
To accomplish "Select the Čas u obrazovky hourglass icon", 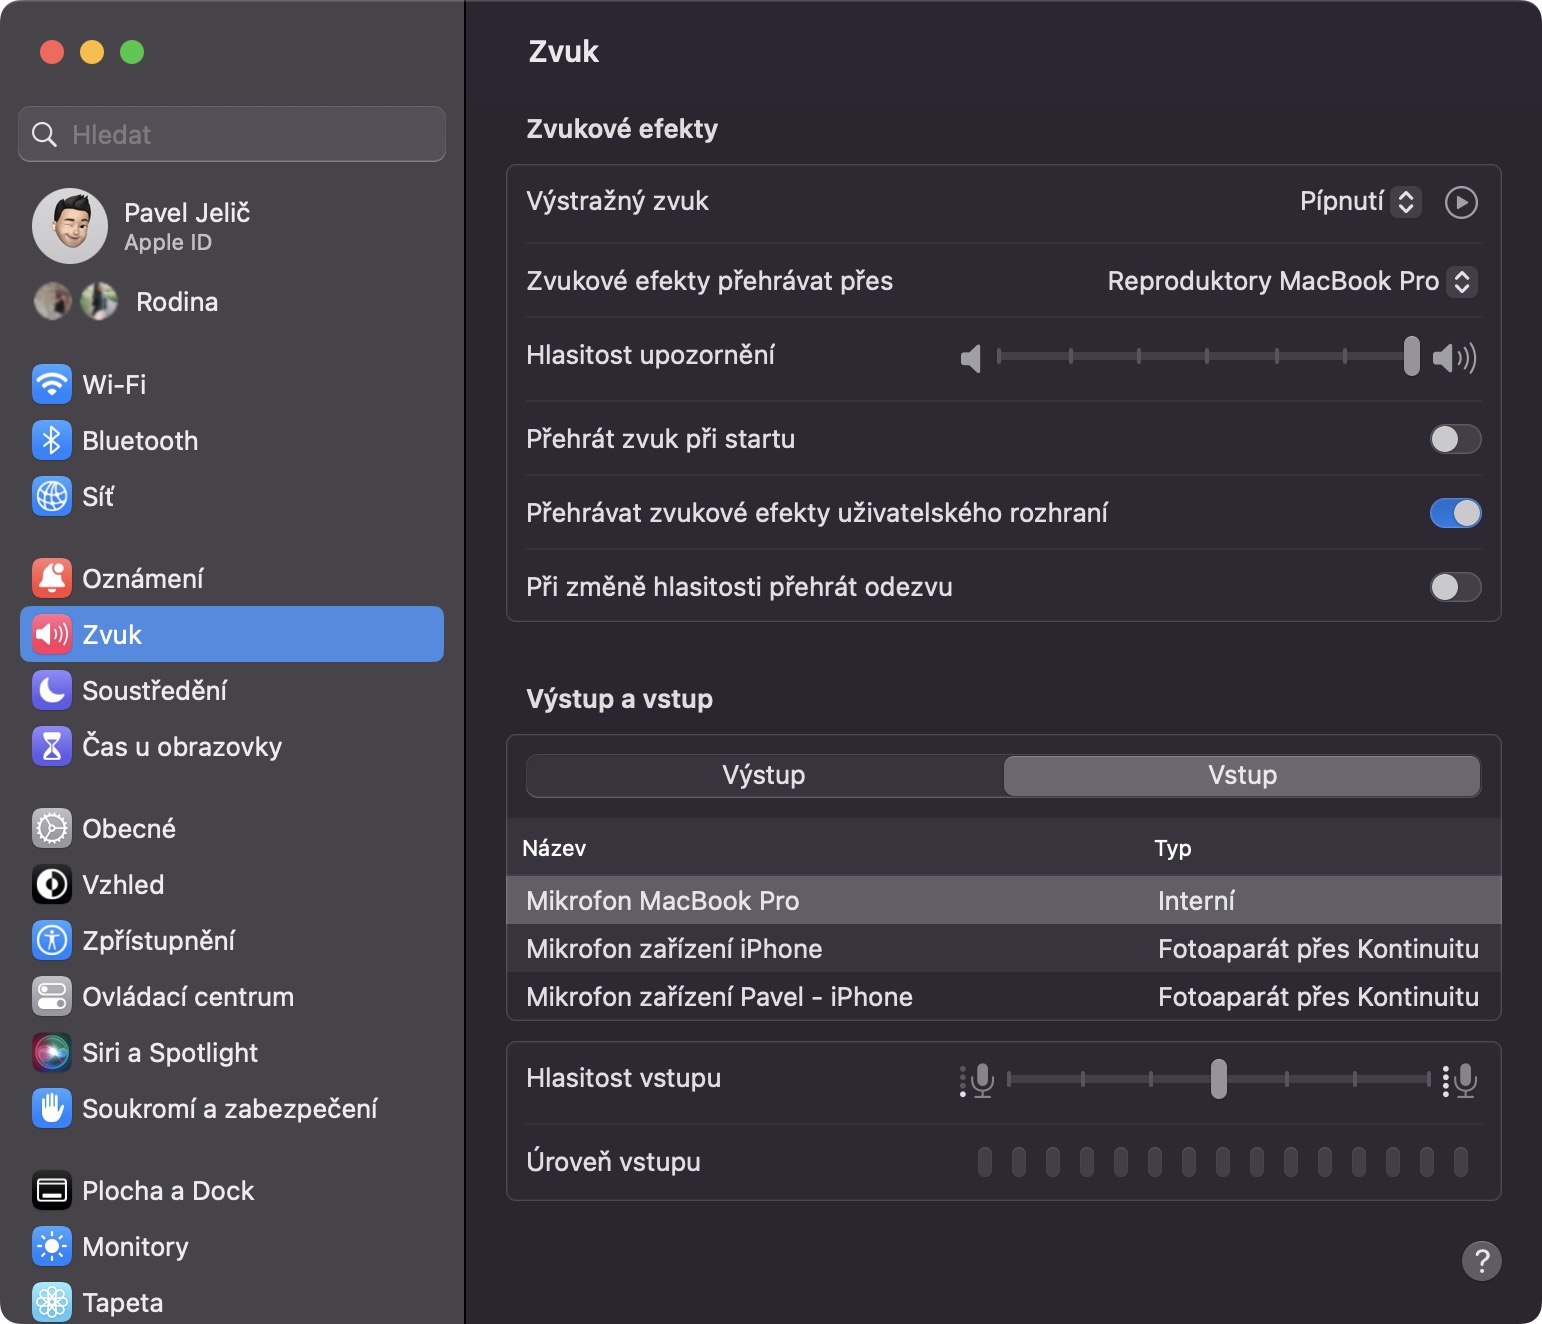I will [x=52, y=746].
